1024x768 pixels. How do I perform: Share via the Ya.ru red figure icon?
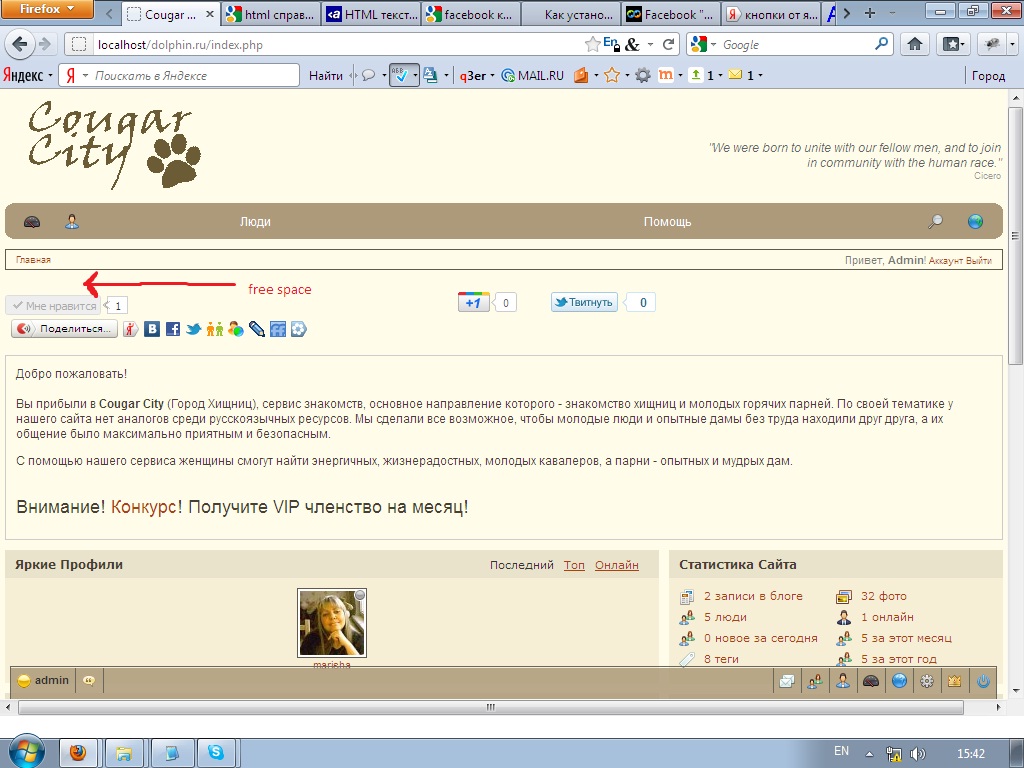131,329
